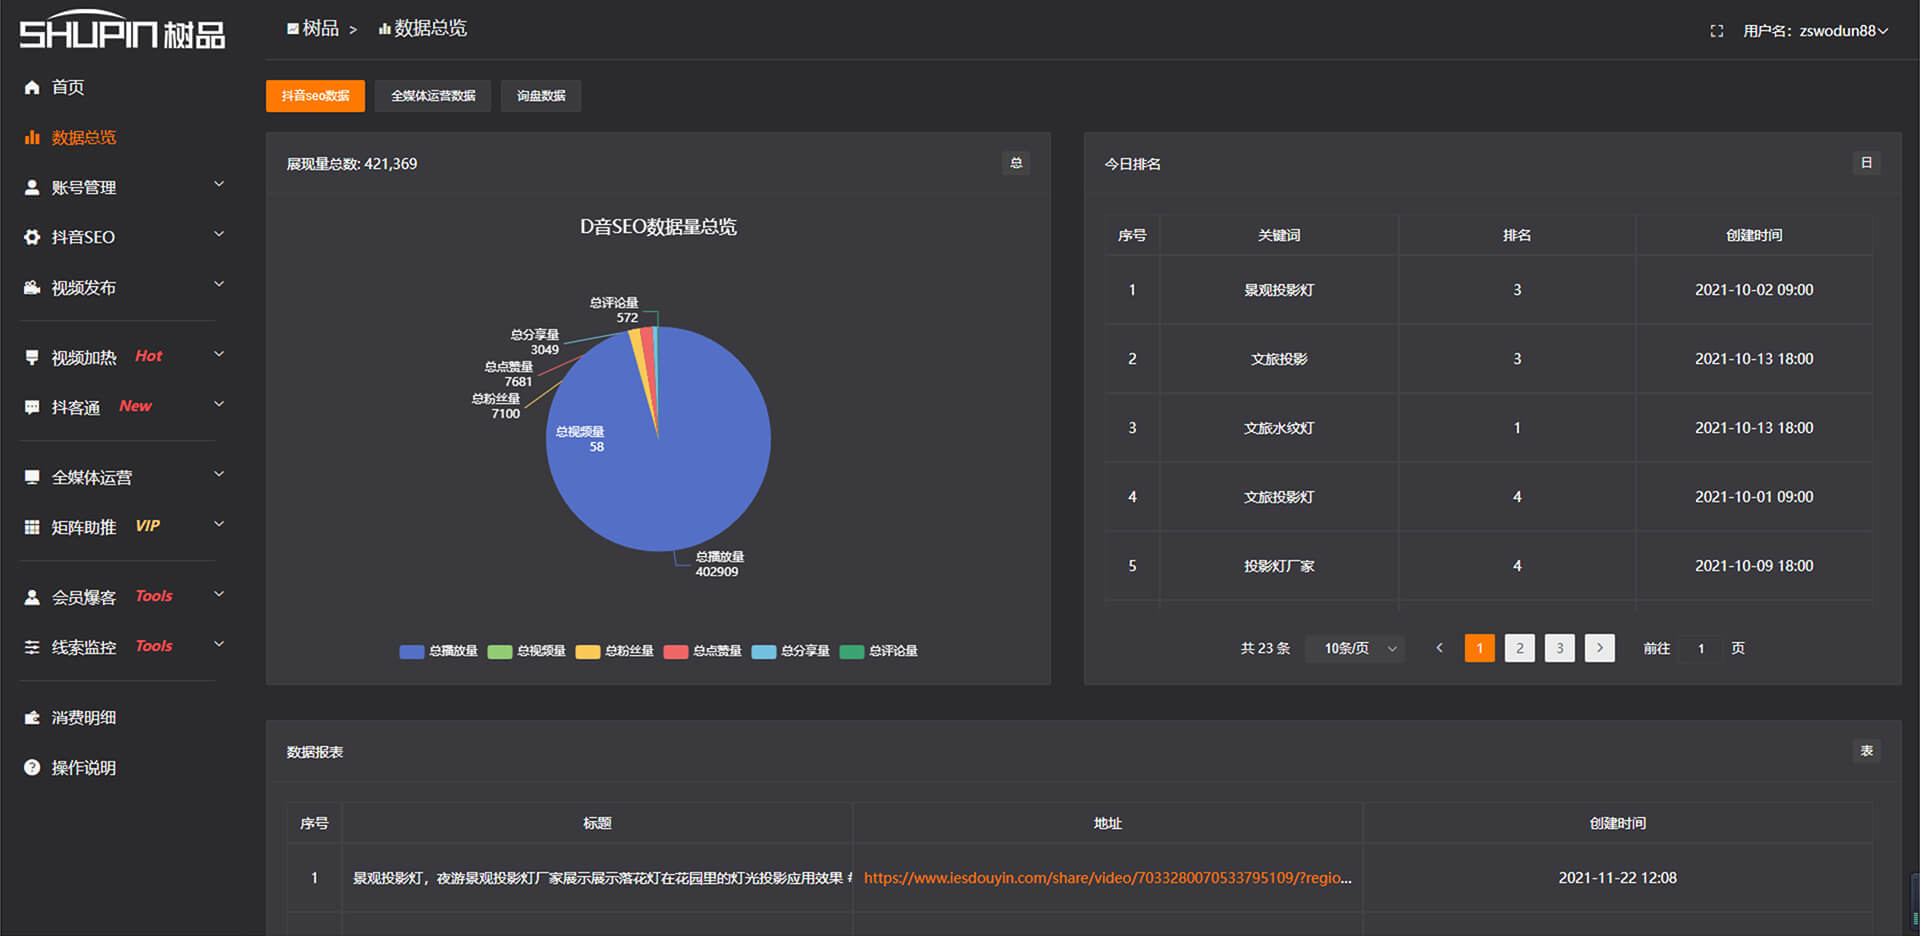Switch to the 询盘数据 tab
This screenshot has height=936, width=1920.
pyautogui.click(x=541, y=96)
